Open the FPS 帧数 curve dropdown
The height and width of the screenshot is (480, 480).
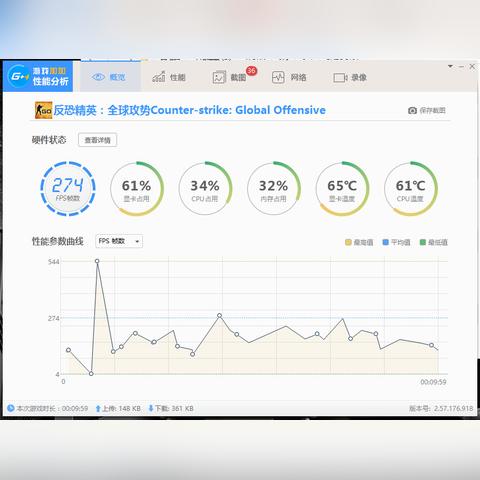click(x=119, y=241)
